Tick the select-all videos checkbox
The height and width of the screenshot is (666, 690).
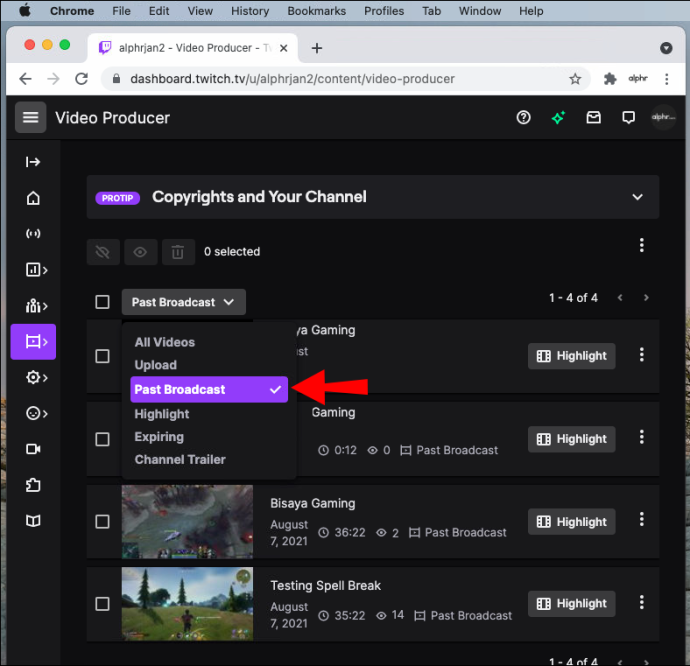click(x=103, y=302)
